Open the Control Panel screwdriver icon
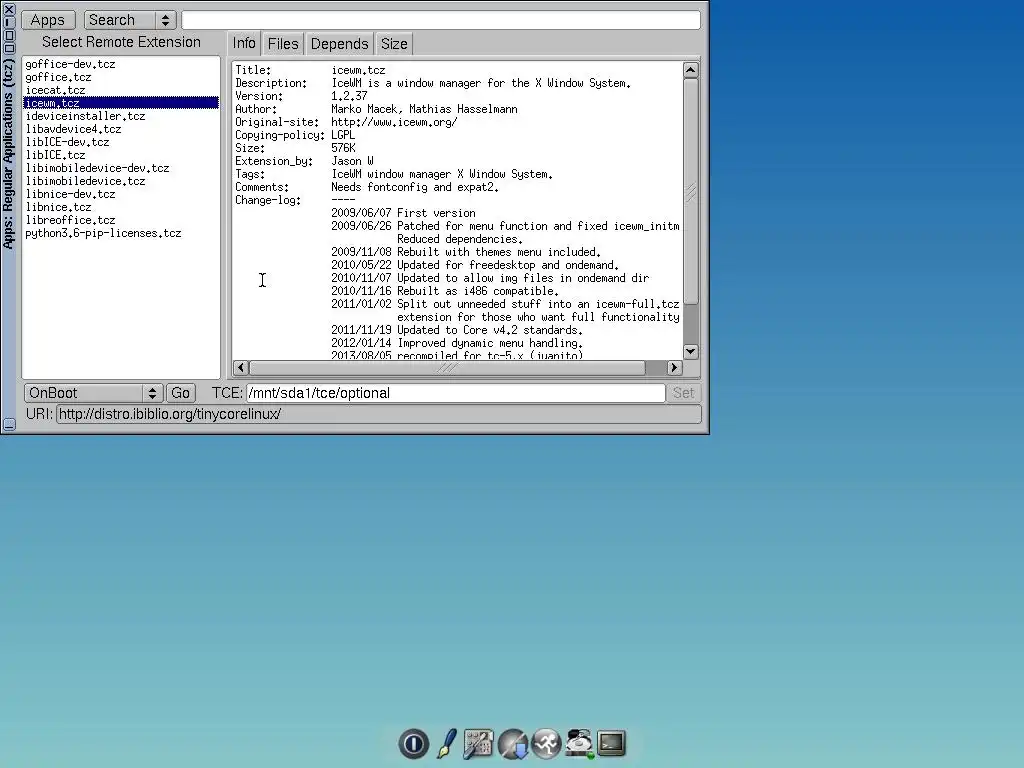1024x768 pixels. (x=479, y=744)
